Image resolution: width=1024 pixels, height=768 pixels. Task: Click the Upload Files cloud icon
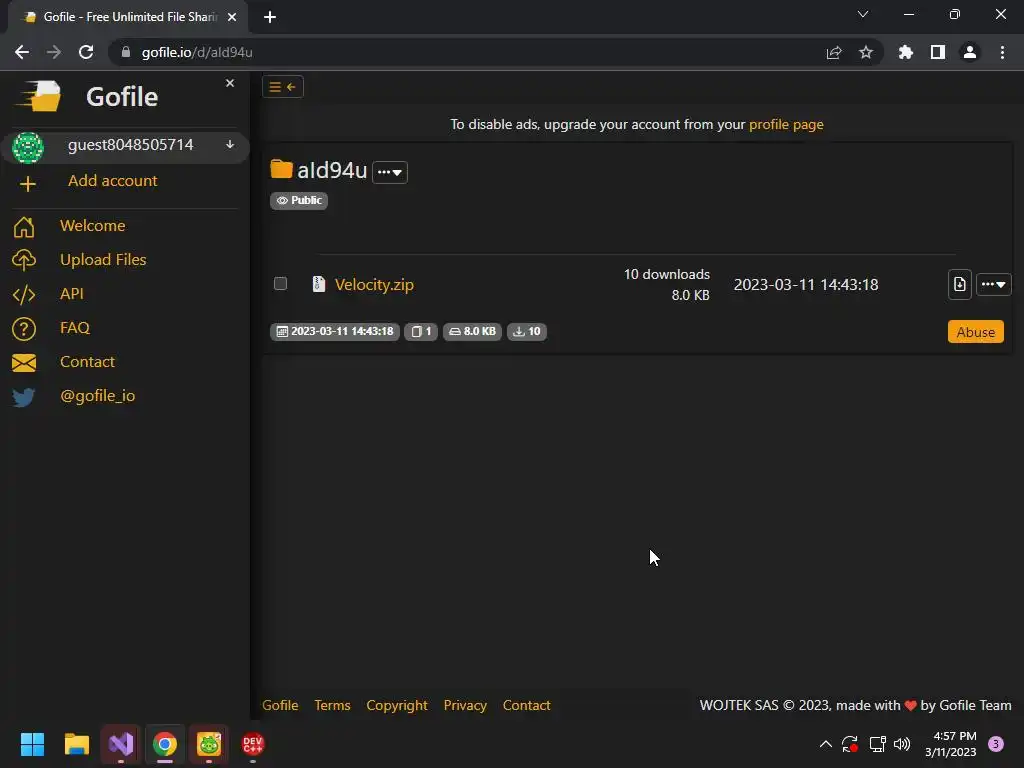pyautogui.click(x=24, y=261)
